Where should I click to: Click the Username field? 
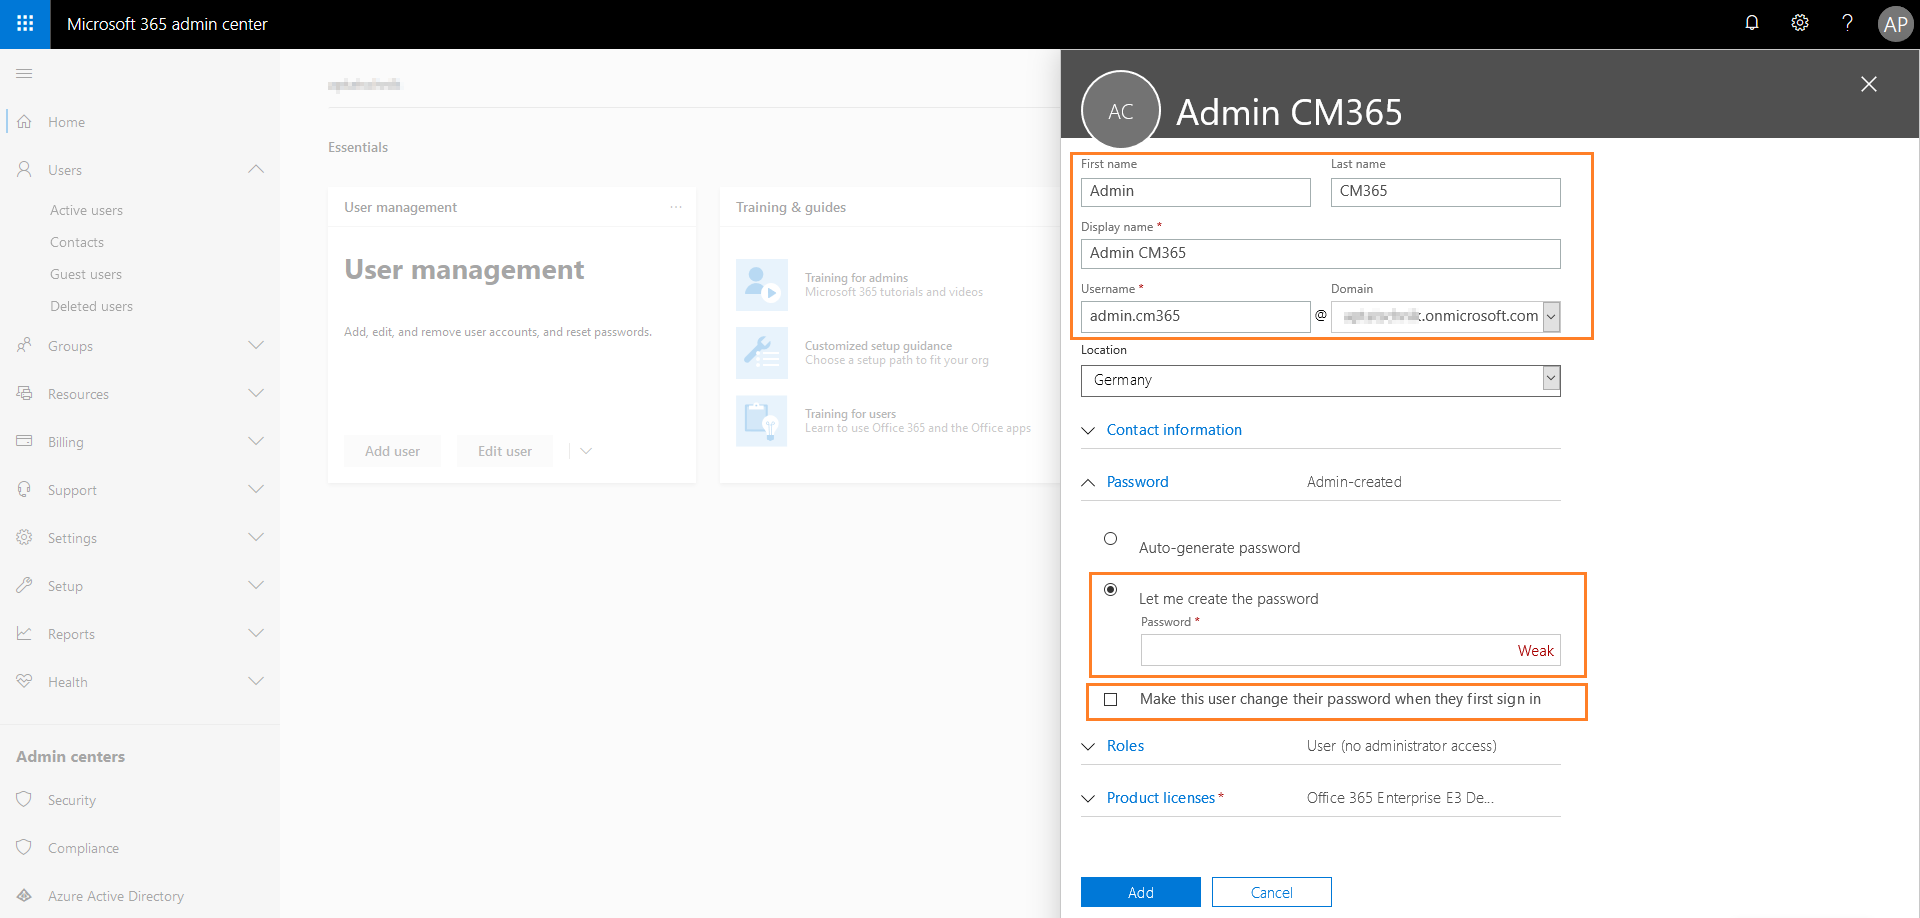point(1196,317)
